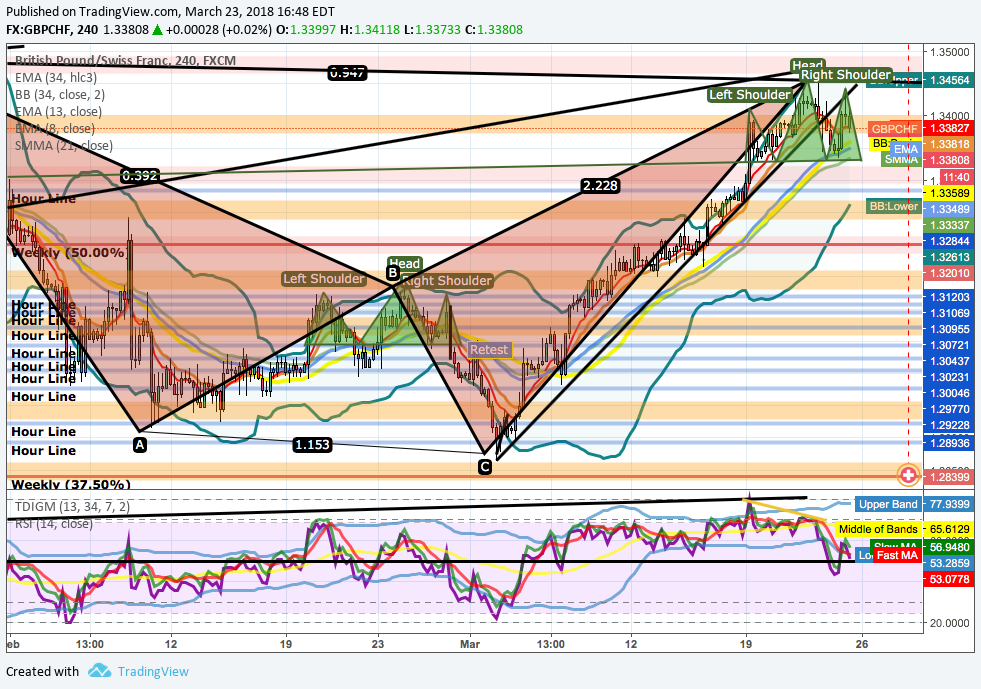The height and width of the screenshot is (689, 981).
Task: Click the 1.30046 price axis label
Action: (949, 393)
